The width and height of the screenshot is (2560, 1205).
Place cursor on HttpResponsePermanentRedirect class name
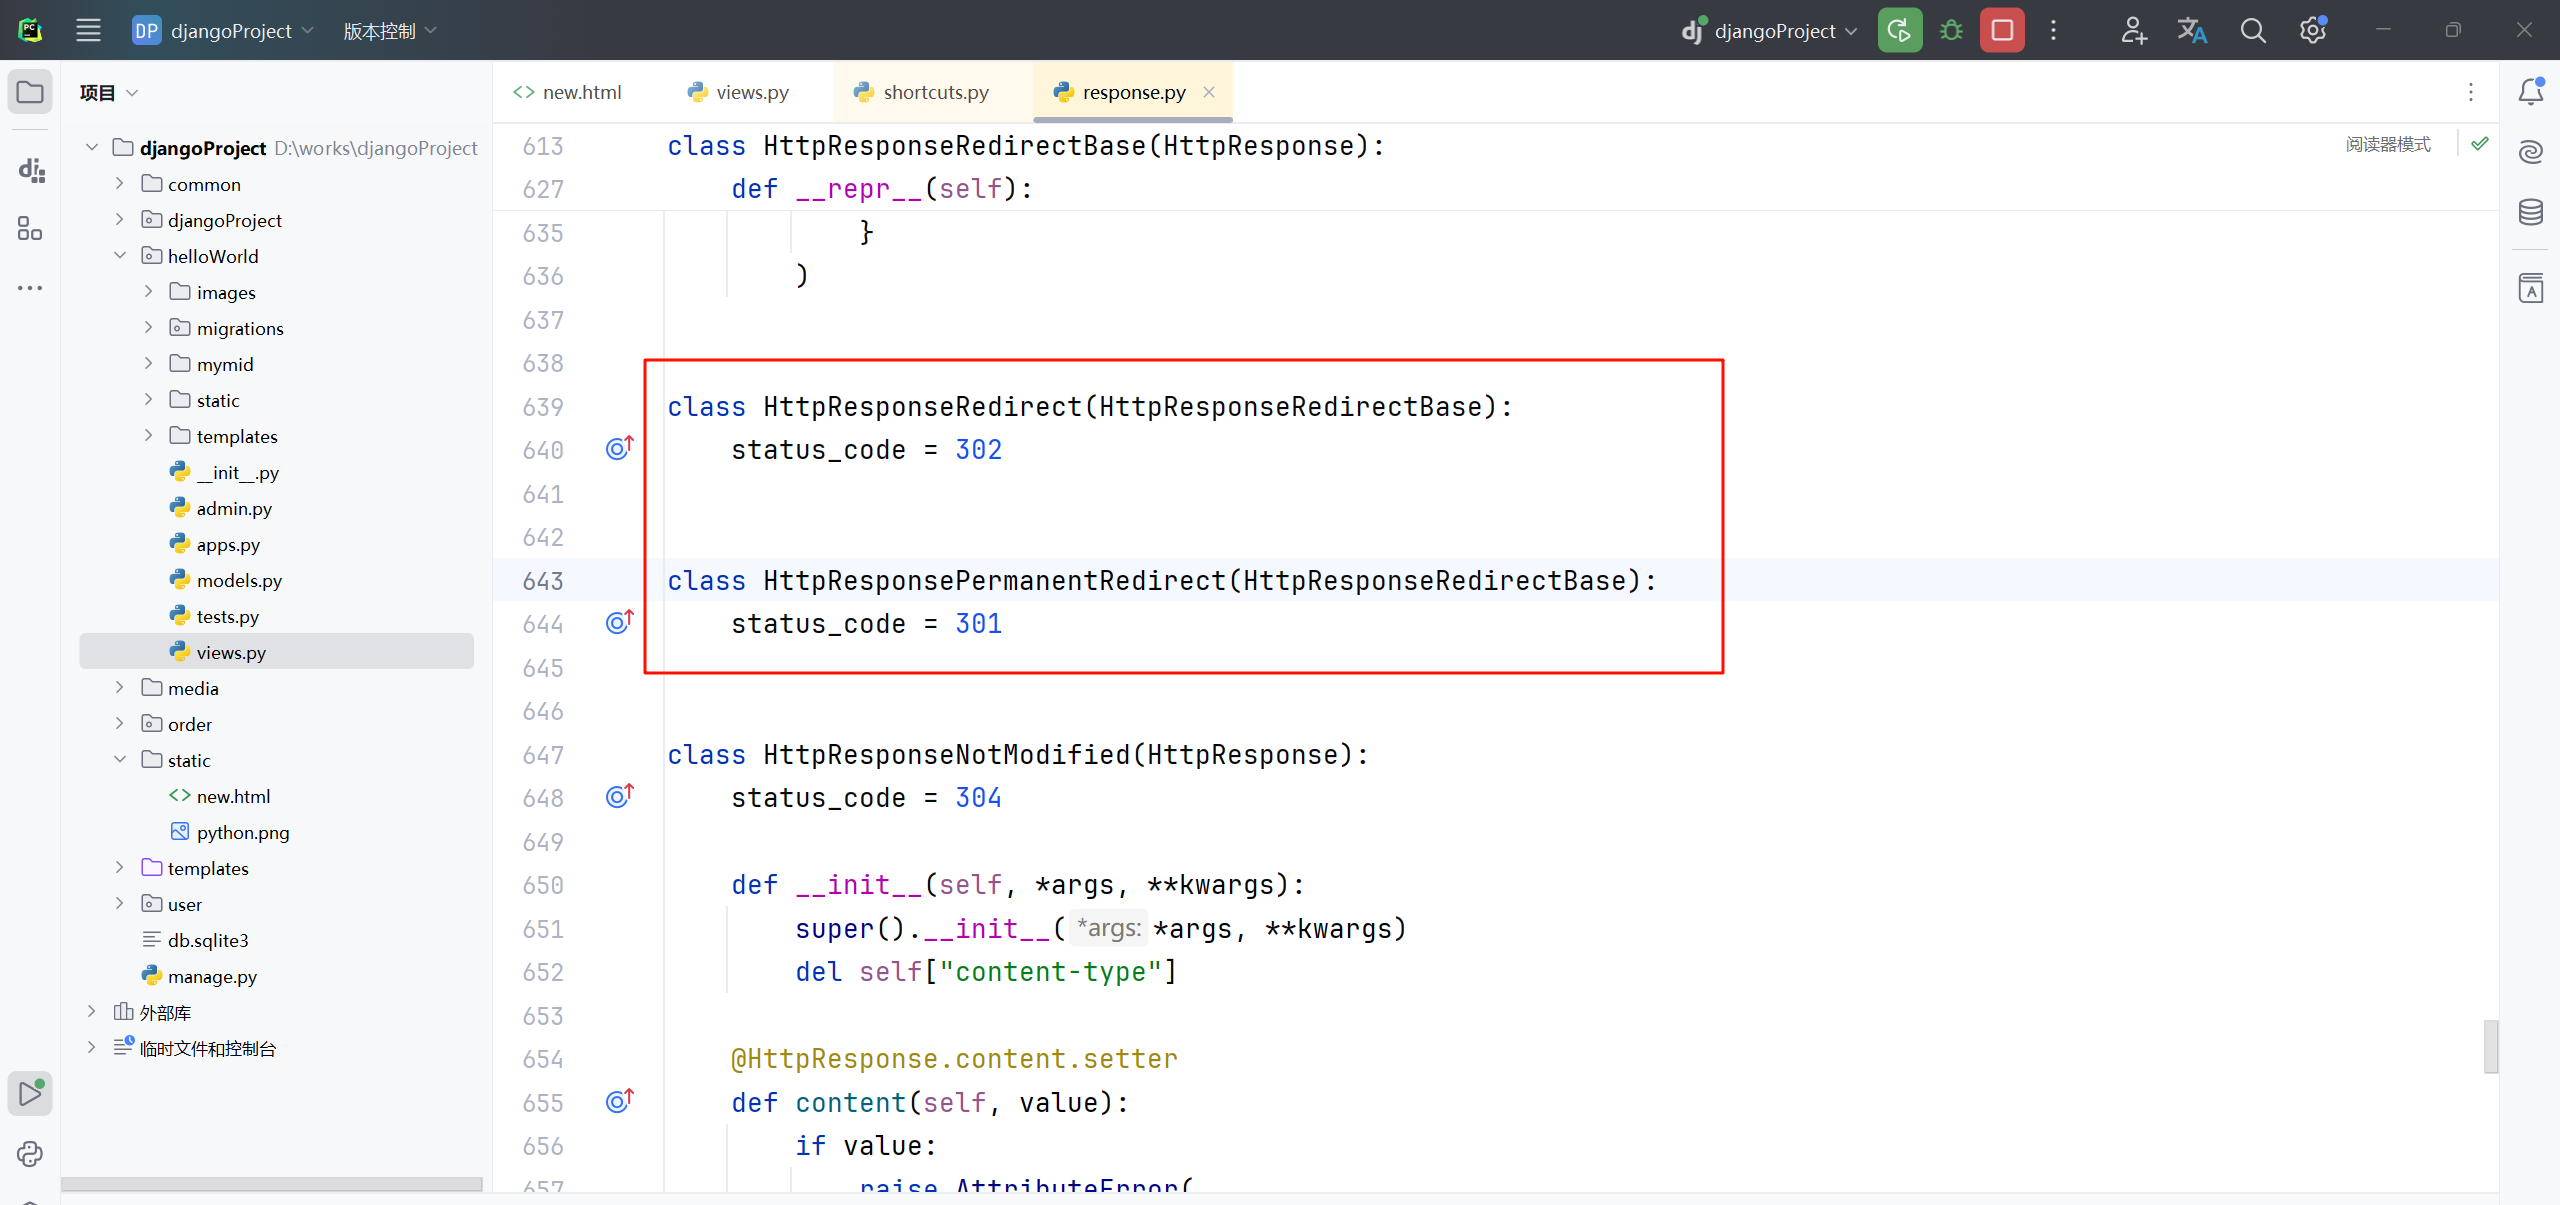(993, 580)
